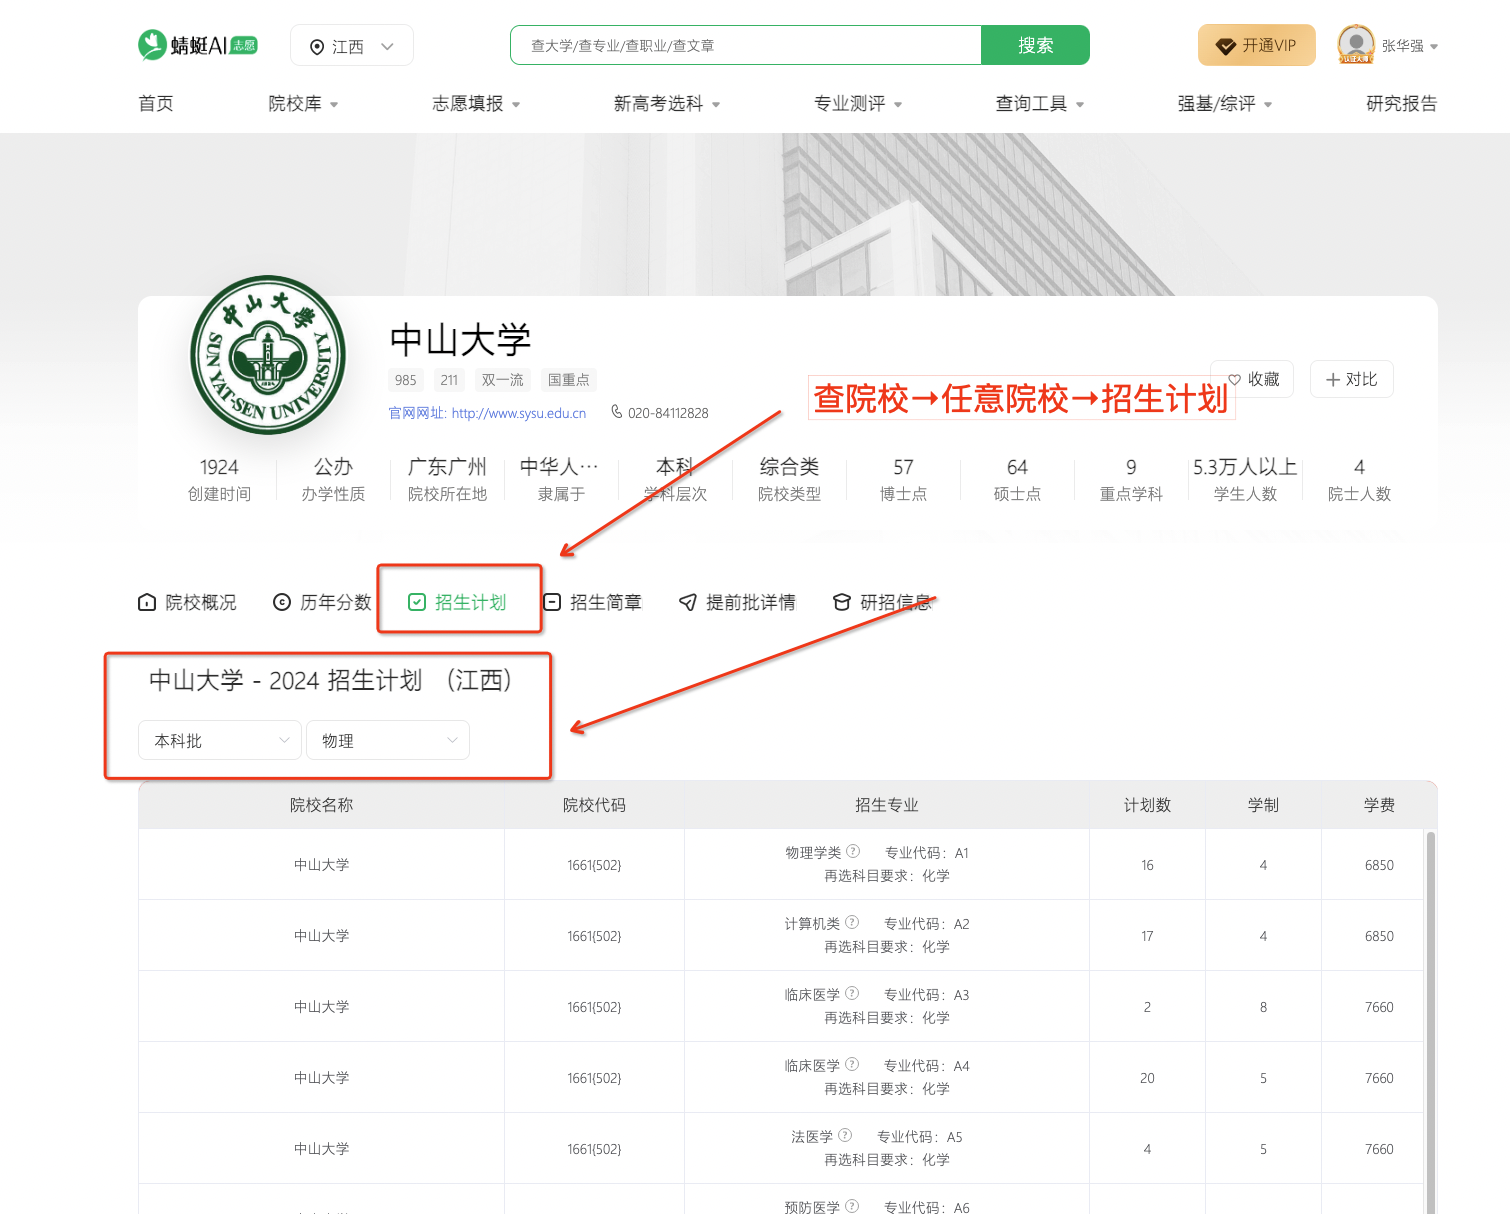The image size is (1510, 1214).
Task: Click the 学费 column header
Action: click(1379, 805)
